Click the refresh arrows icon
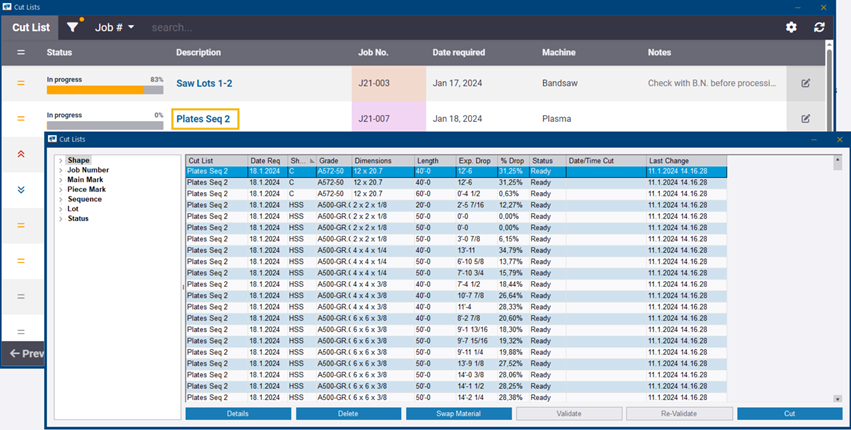 coord(820,27)
